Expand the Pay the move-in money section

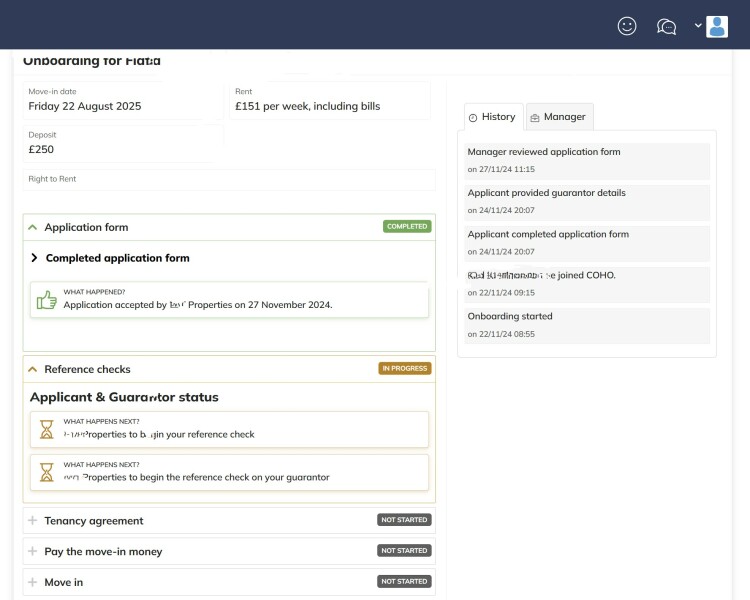pos(33,551)
